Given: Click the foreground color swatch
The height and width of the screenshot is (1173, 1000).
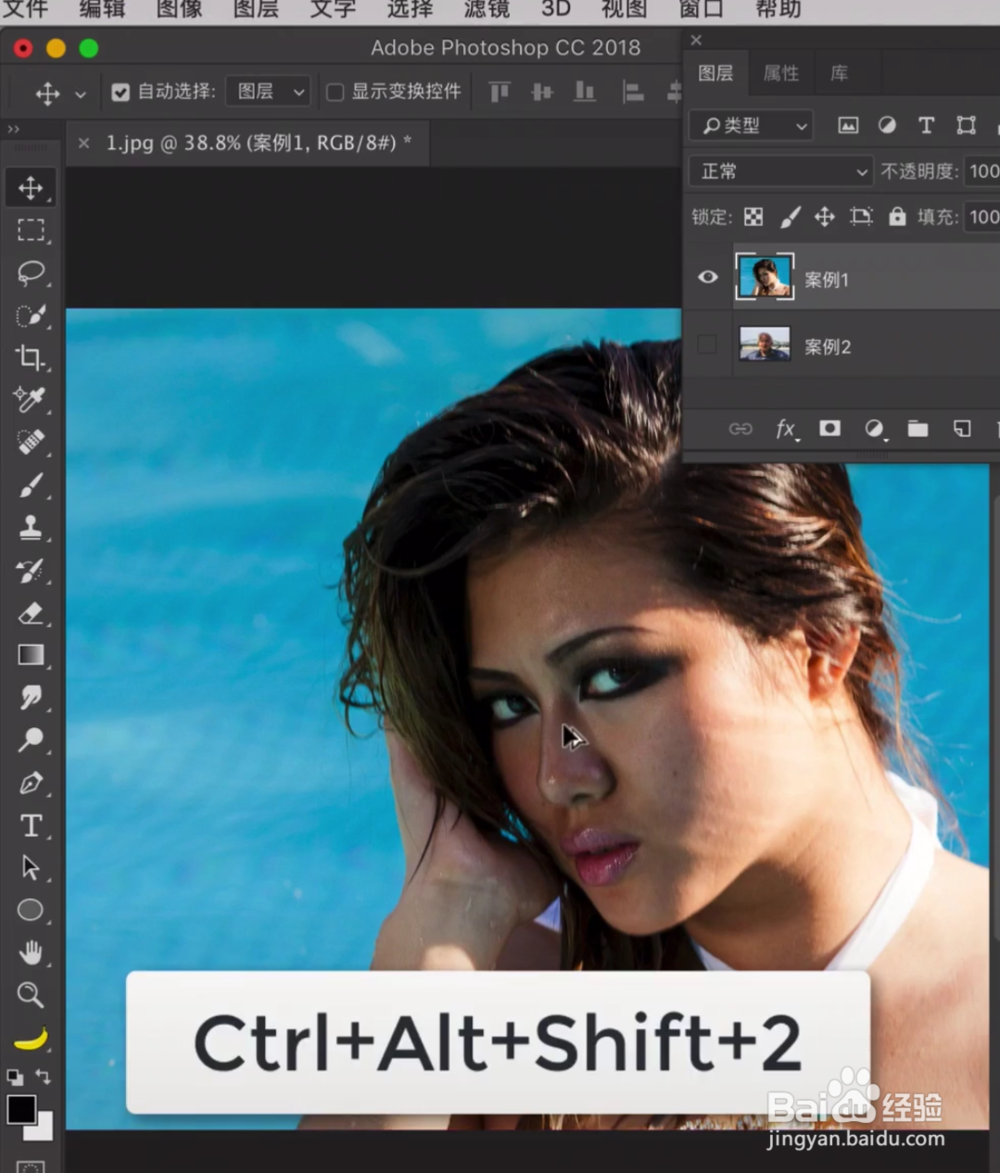Looking at the screenshot, I should pos(21,1109).
